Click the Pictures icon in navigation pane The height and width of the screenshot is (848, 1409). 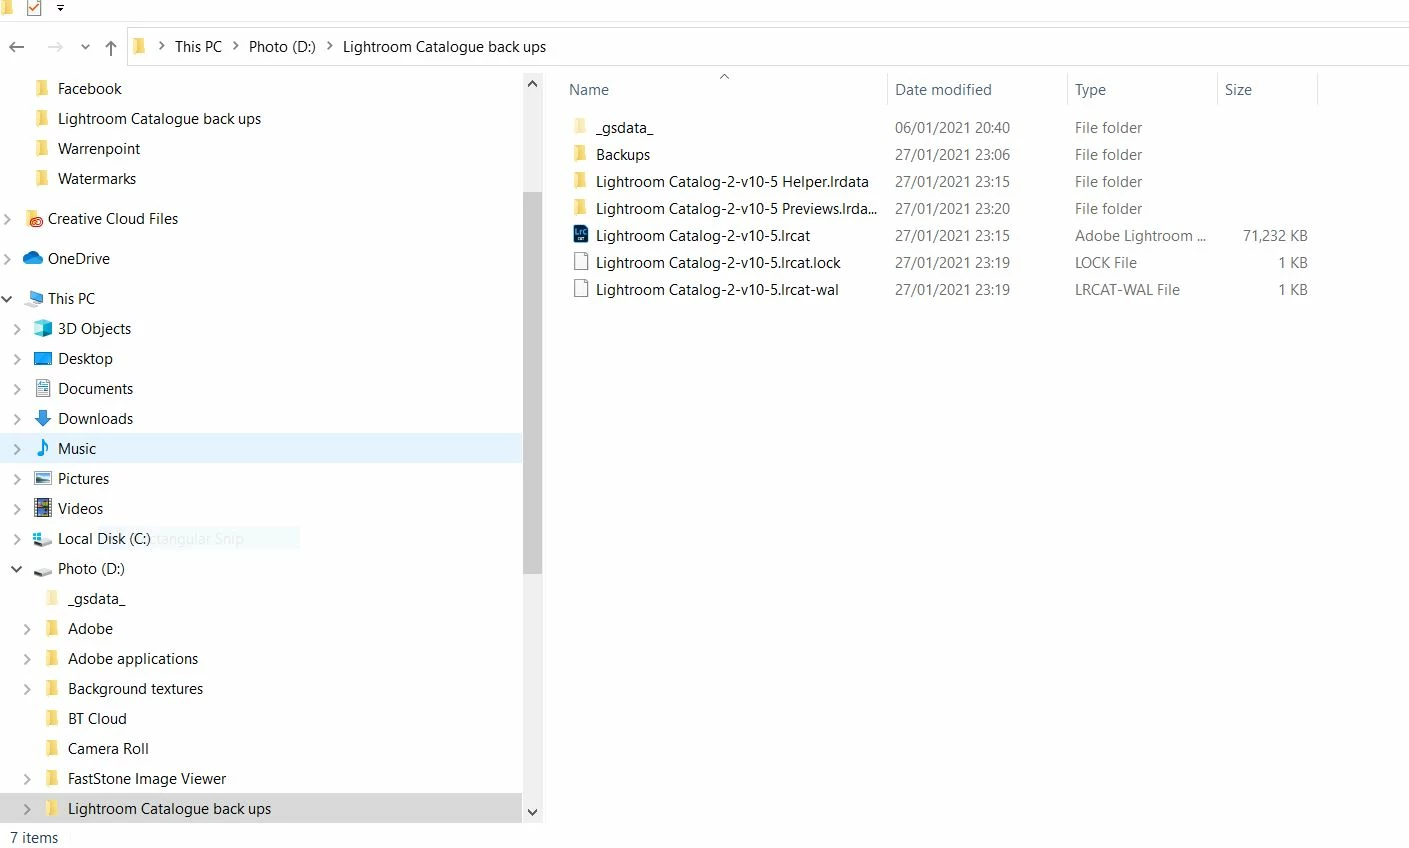pyautogui.click(x=43, y=478)
